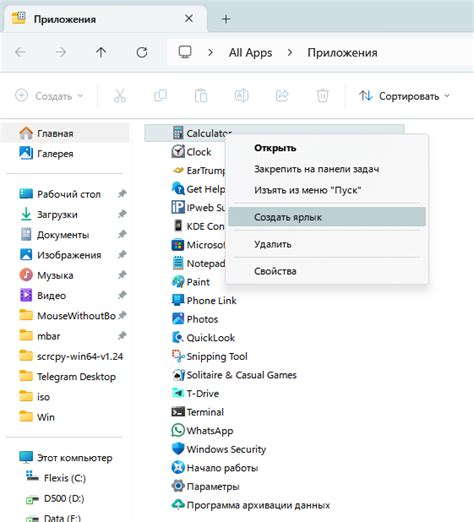Select the Calculator app icon
The image size is (474, 522).
pyautogui.click(x=178, y=133)
